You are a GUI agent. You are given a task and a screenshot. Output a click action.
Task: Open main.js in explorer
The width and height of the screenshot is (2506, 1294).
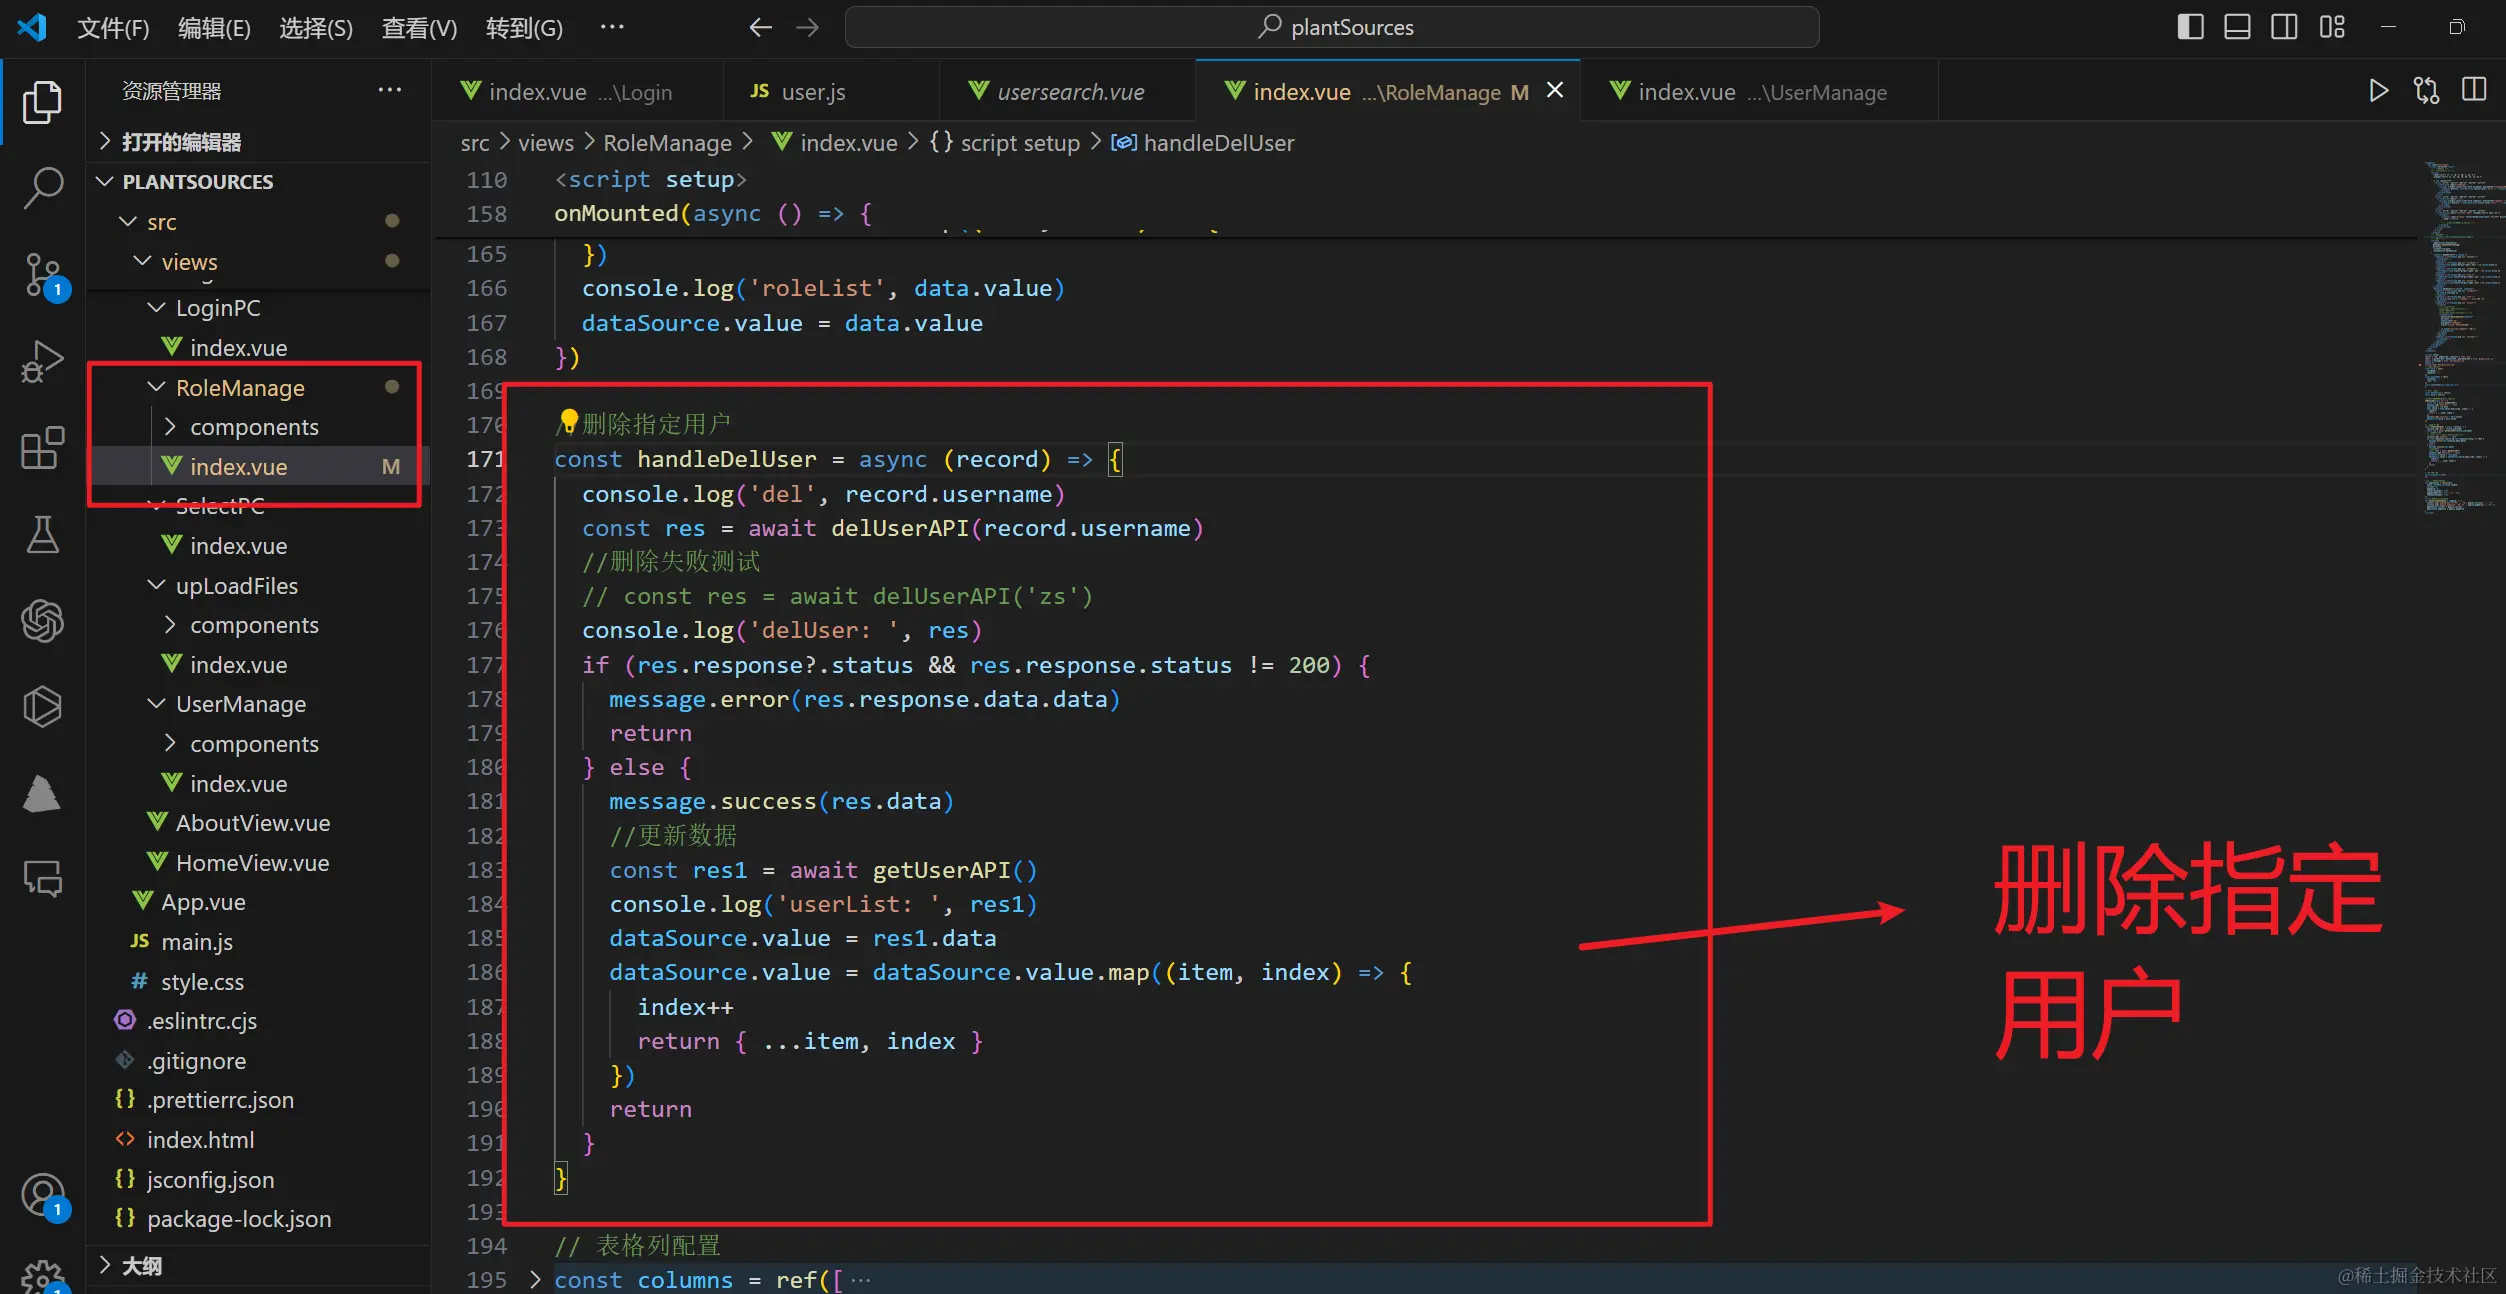click(258, 942)
